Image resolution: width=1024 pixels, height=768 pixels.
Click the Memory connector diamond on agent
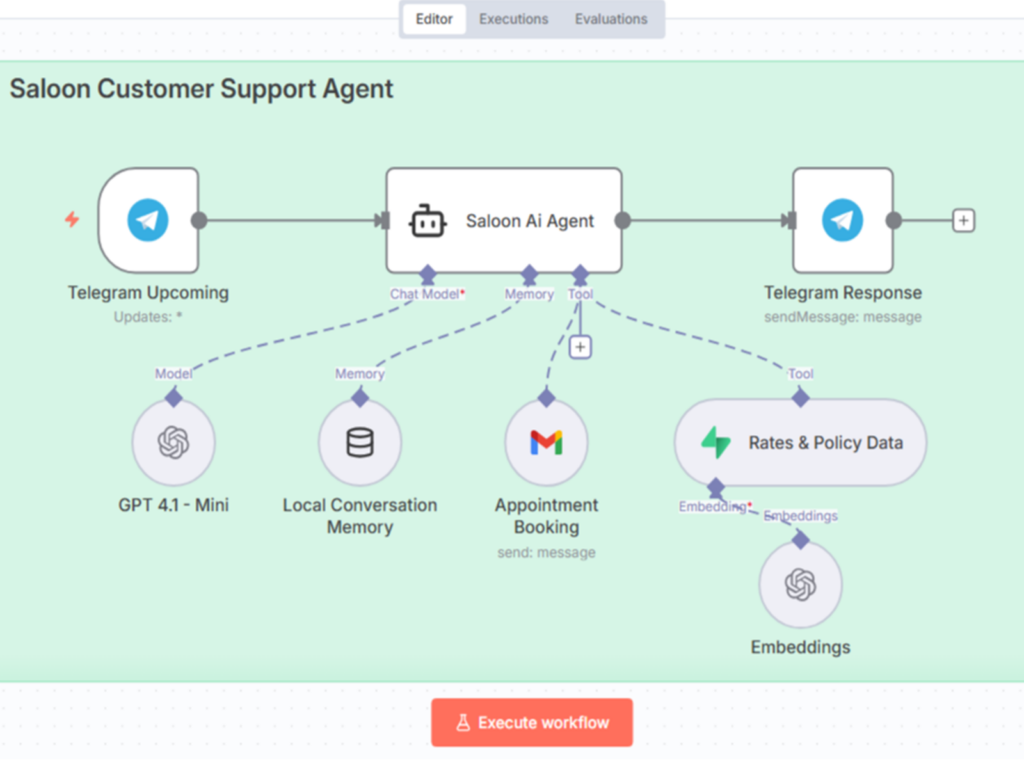tap(529, 274)
